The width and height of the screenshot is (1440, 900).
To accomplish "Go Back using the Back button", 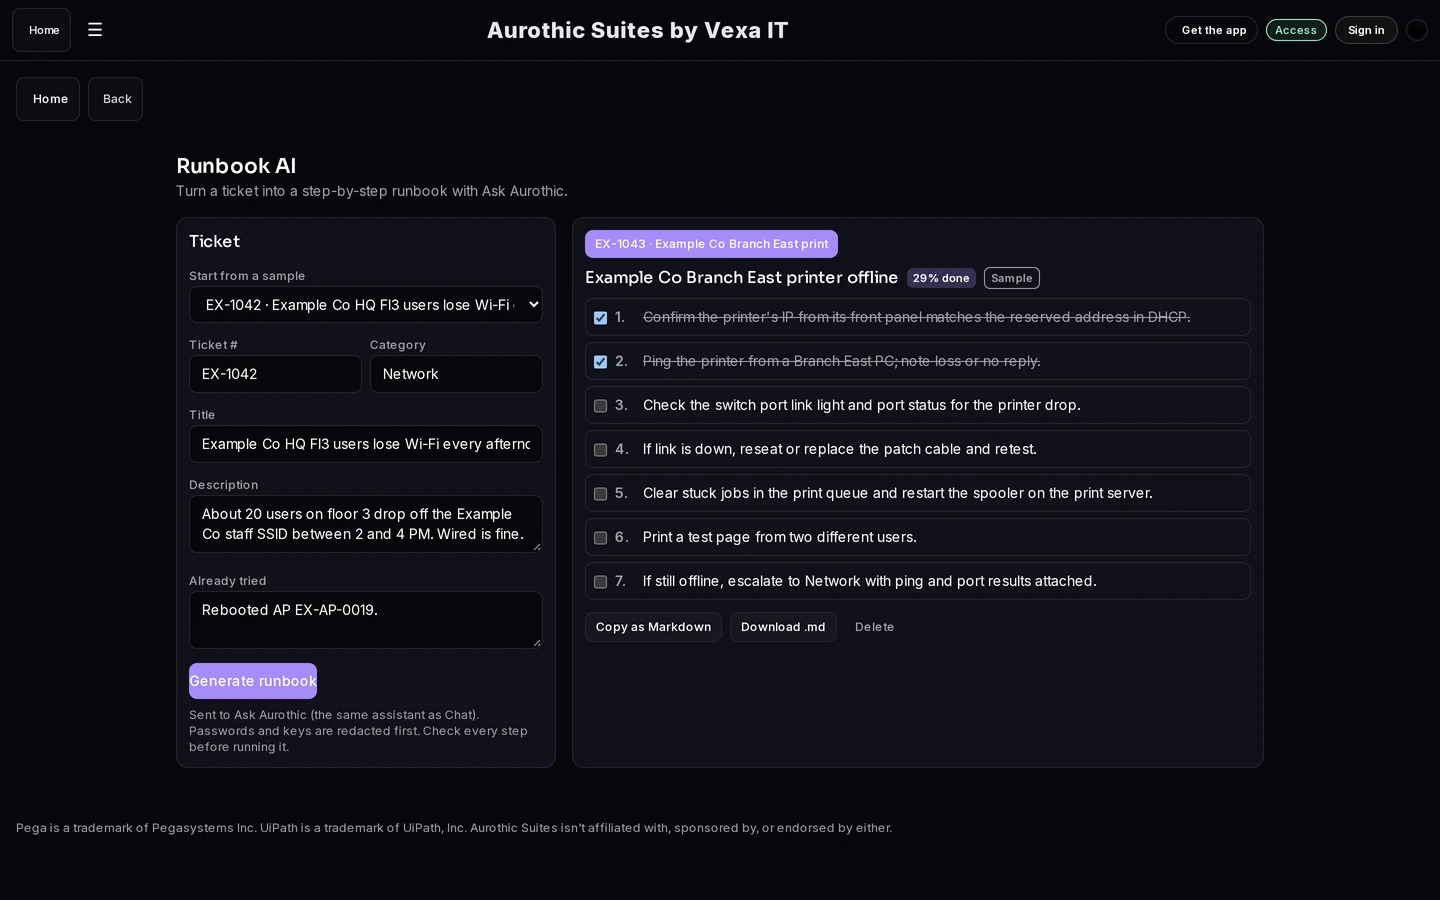I will 116,99.
